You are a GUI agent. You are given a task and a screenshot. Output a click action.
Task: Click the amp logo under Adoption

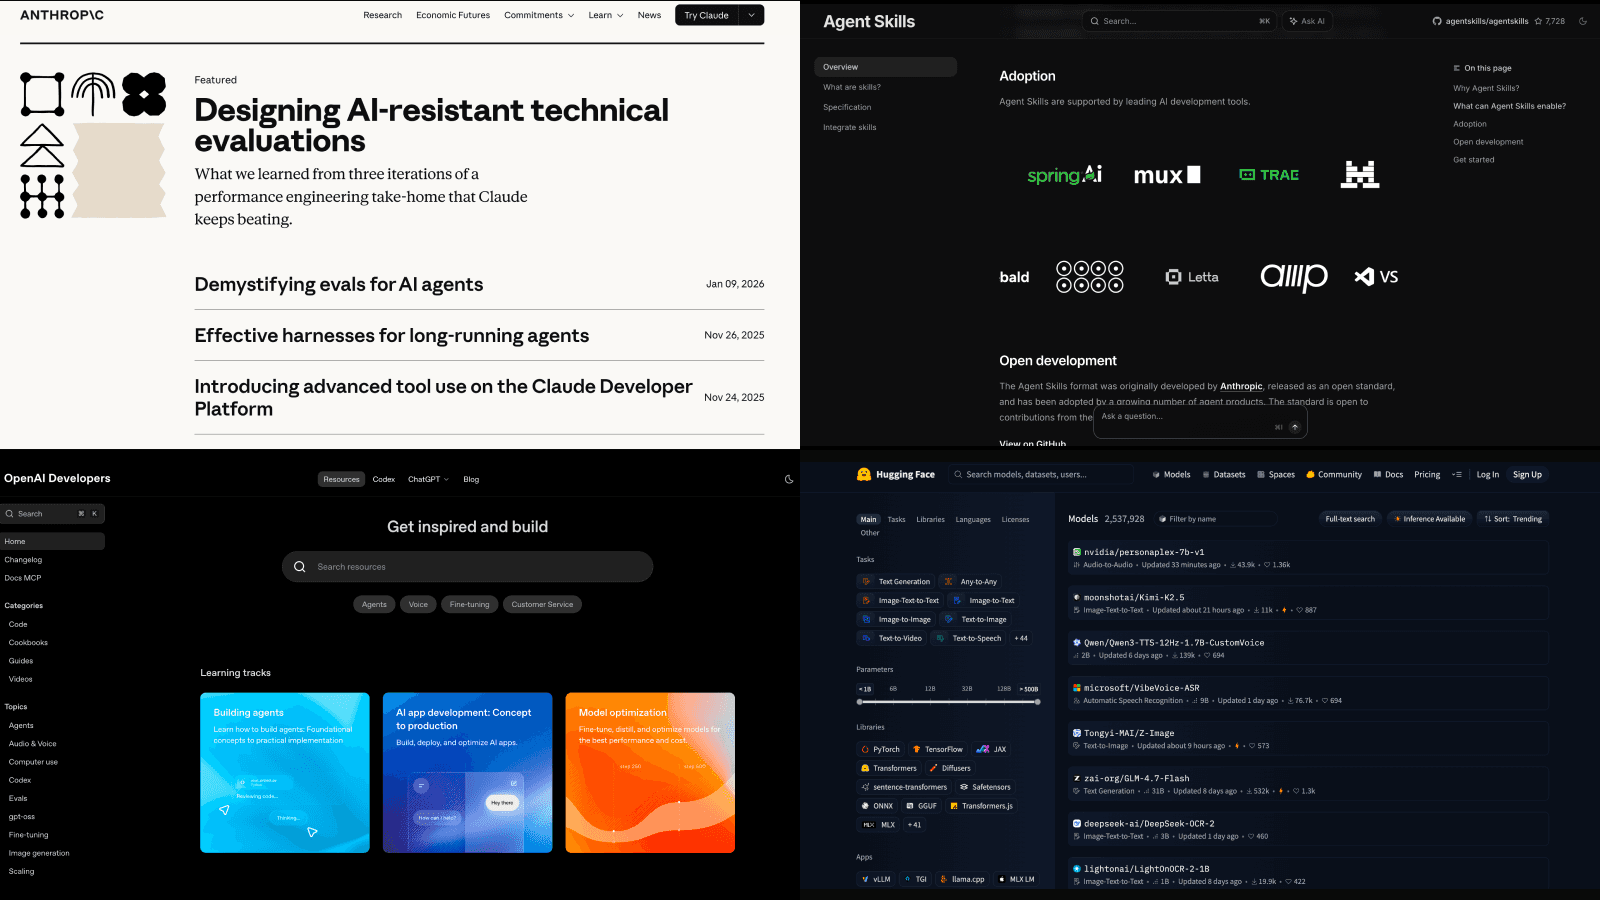point(1294,277)
